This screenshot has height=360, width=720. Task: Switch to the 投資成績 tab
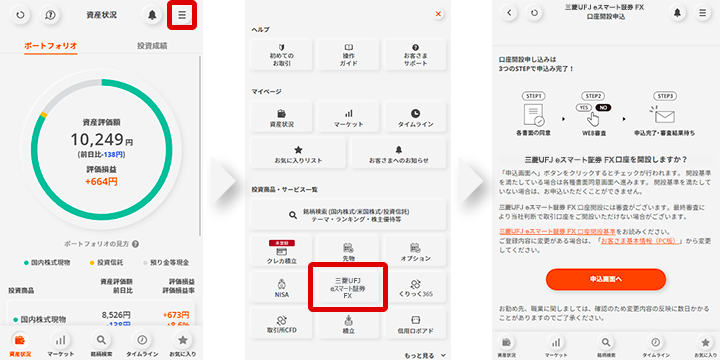[152, 46]
